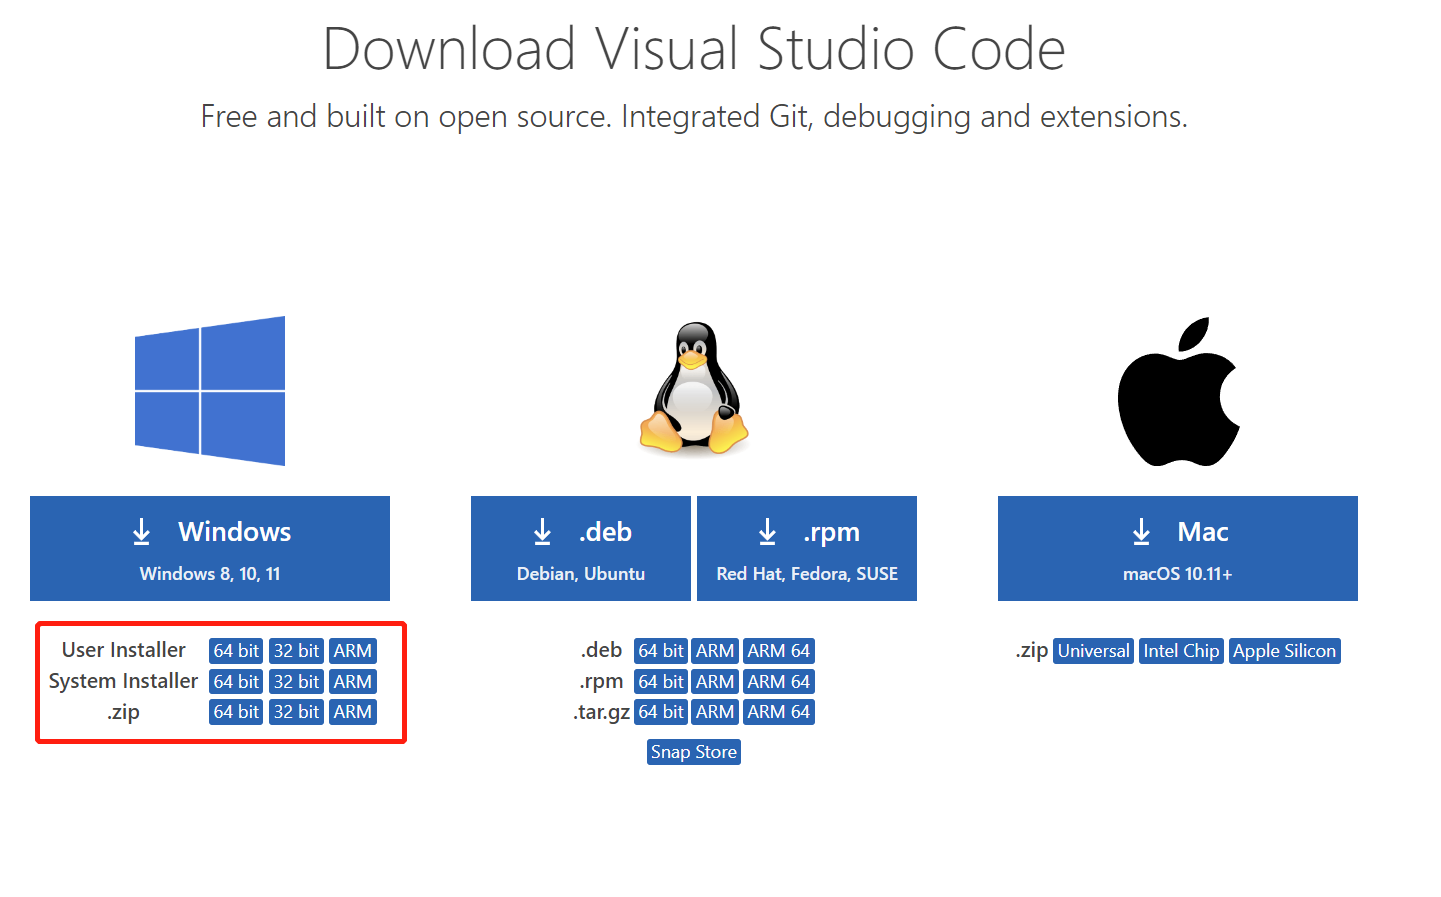Download the Mac Apple Silicon .zip

pyautogui.click(x=1285, y=651)
